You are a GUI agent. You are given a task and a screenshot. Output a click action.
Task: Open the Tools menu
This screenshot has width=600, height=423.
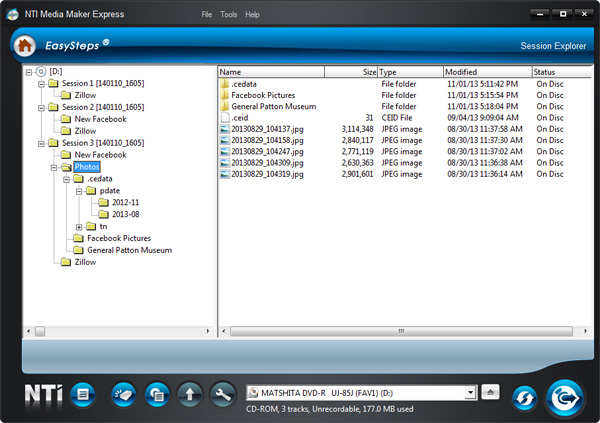pyautogui.click(x=228, y=15)
